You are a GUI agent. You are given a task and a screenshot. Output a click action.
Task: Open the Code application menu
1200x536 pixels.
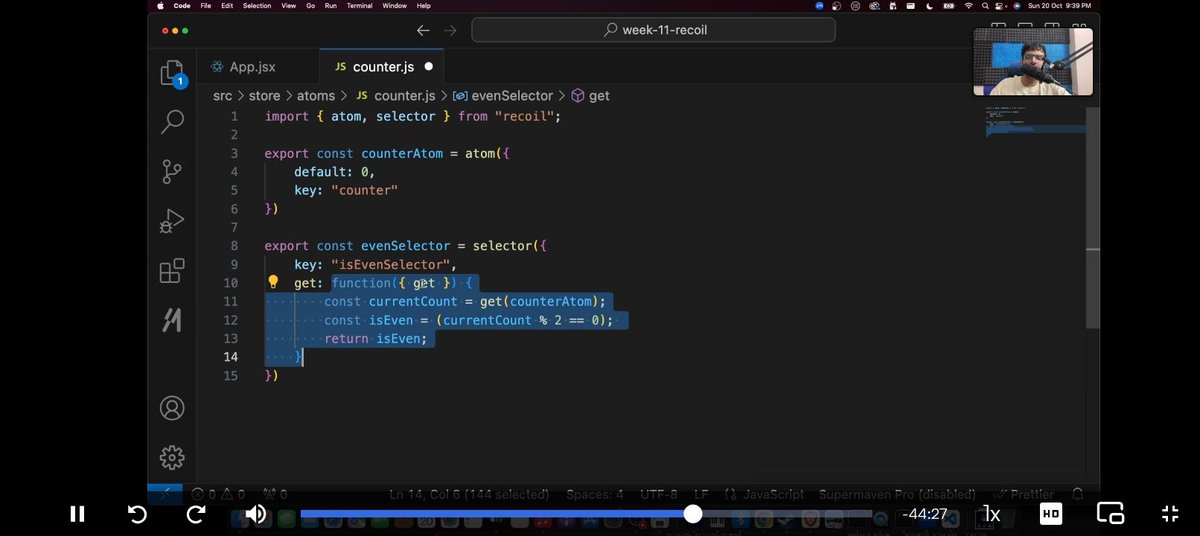point(182,5)
